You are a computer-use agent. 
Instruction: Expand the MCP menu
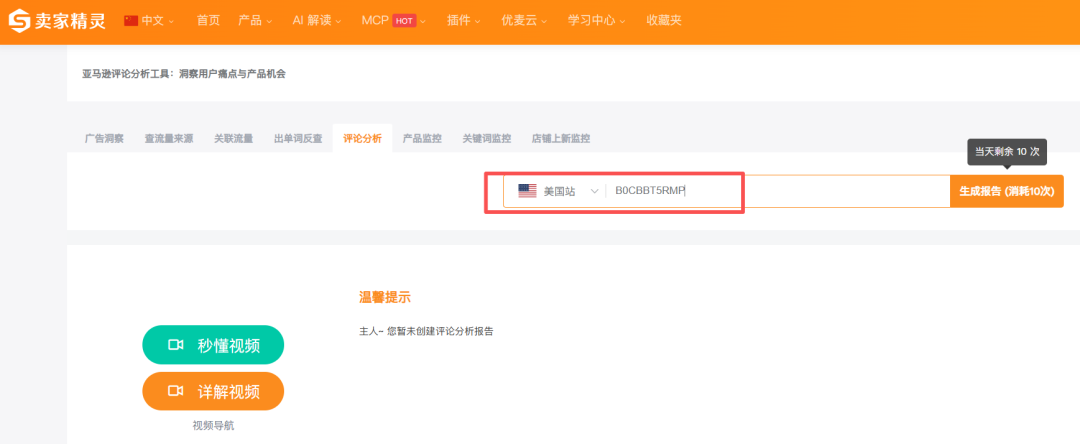[393, 21]
